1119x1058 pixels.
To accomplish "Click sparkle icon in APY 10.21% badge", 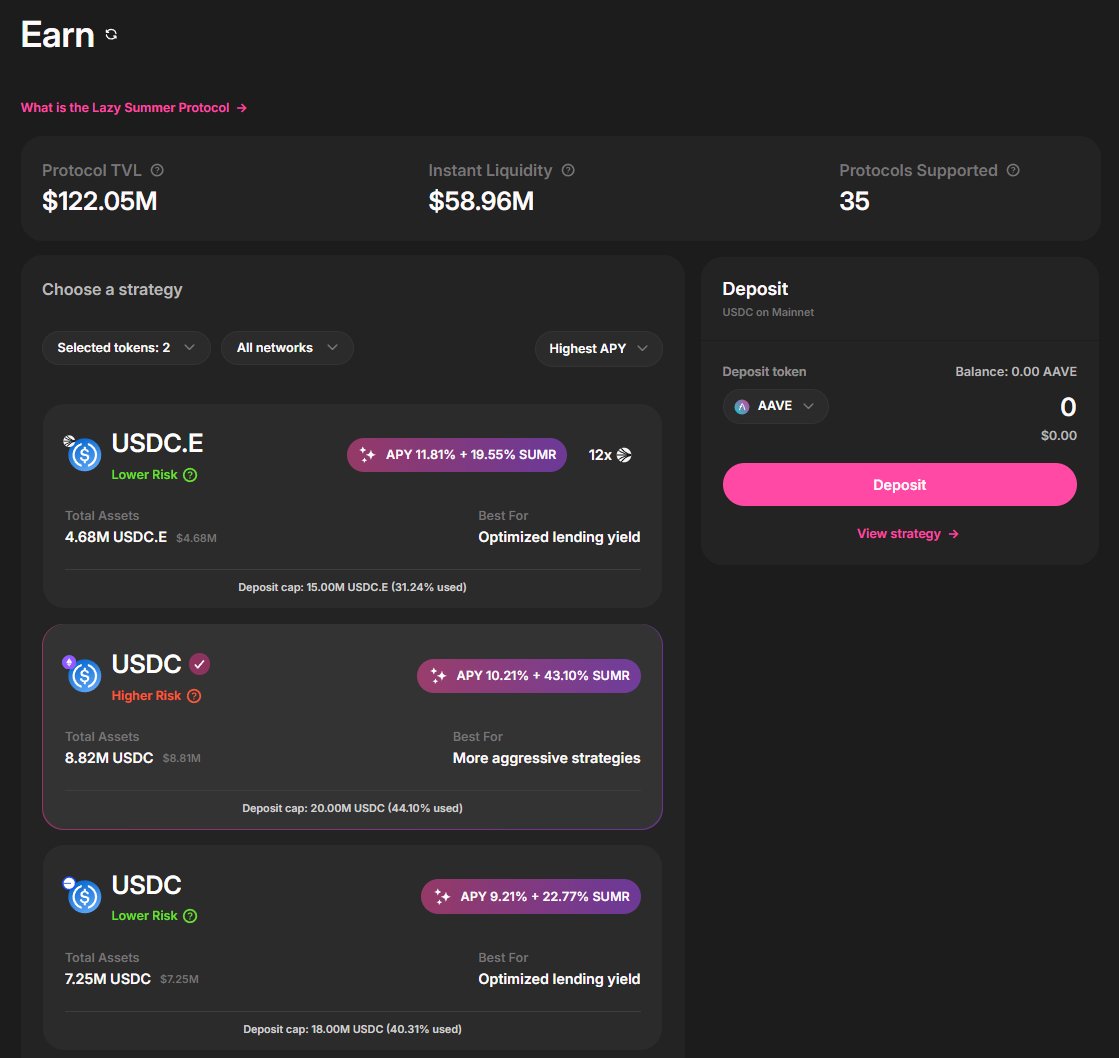I will pyautogui.click(x=438, y=676).
